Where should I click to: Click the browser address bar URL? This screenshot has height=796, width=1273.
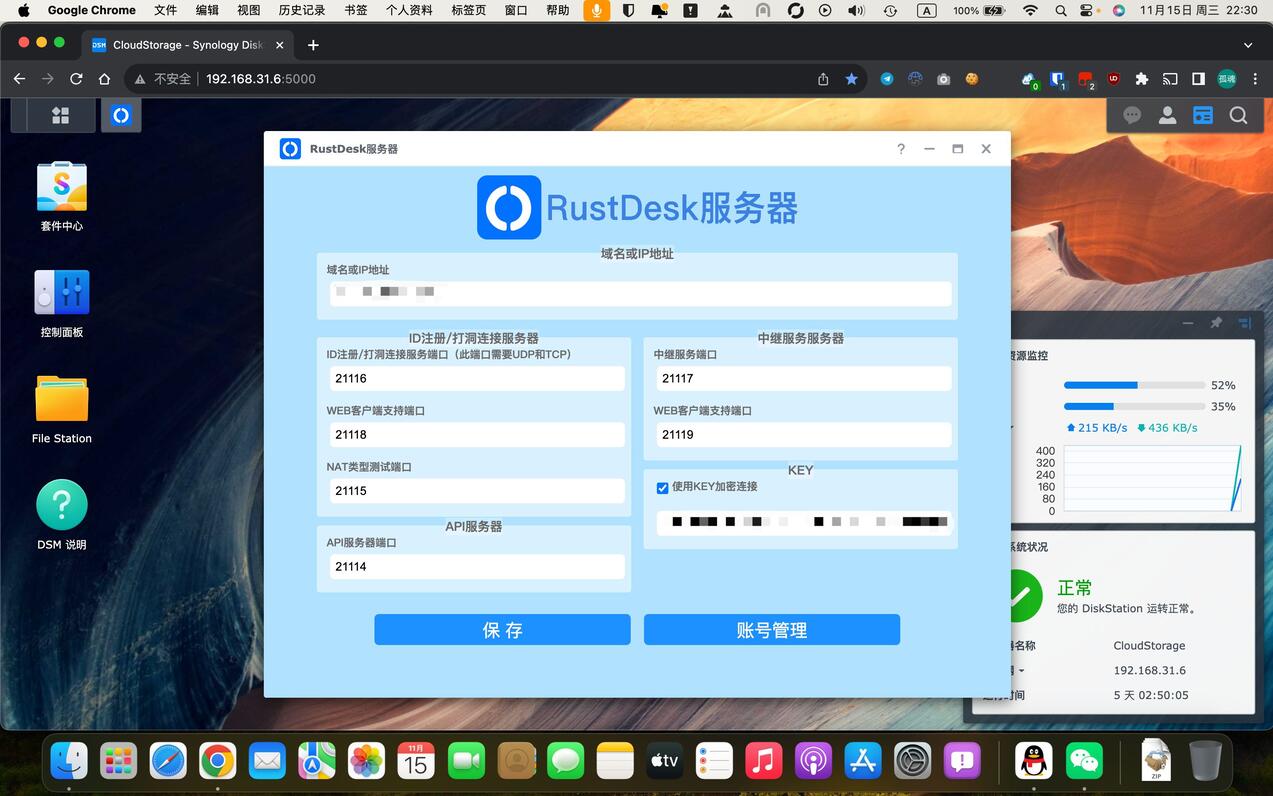point(261,79)
